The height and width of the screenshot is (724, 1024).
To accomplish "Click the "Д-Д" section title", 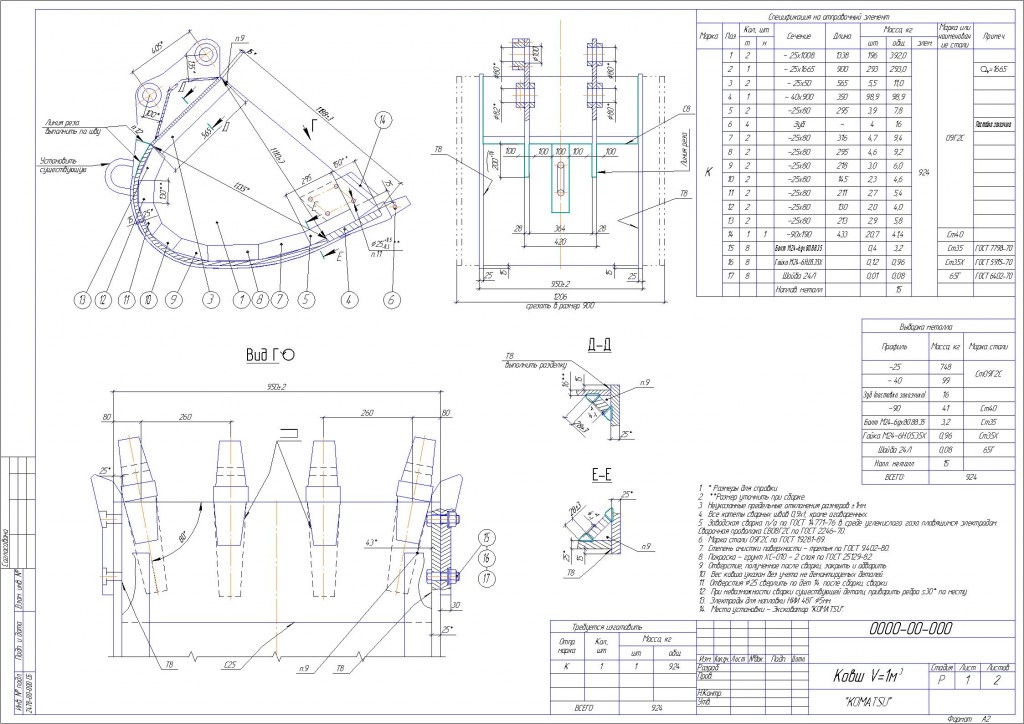I will coord(598,345).
